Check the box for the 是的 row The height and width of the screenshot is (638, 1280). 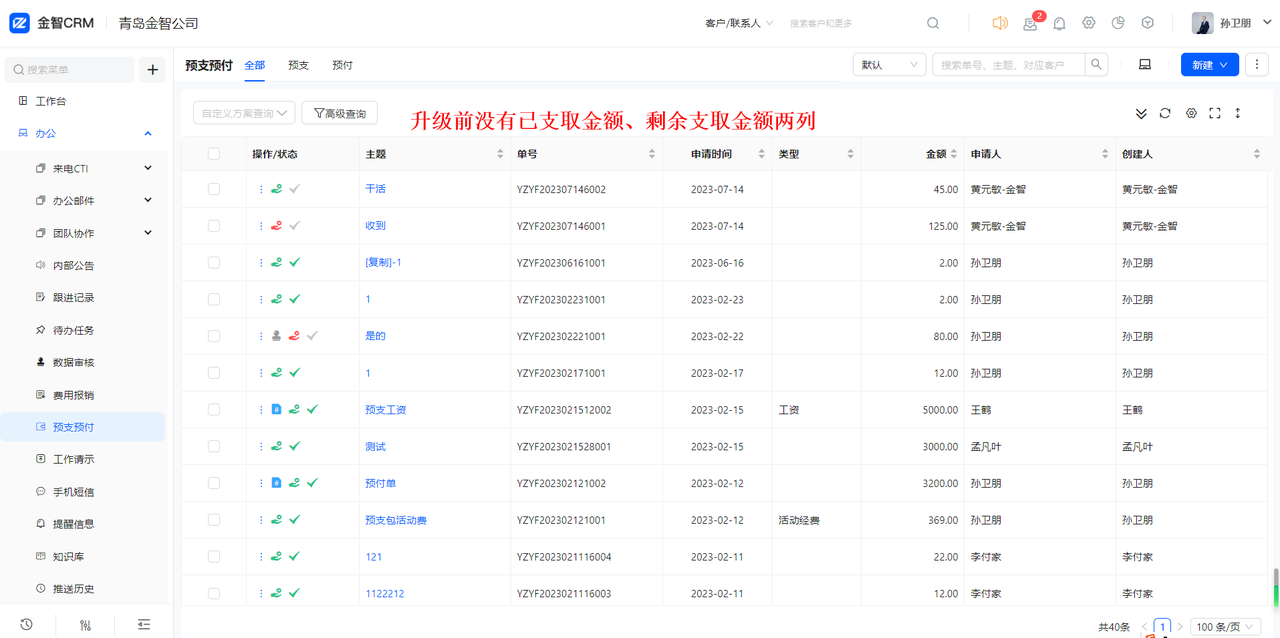point(214,336)
